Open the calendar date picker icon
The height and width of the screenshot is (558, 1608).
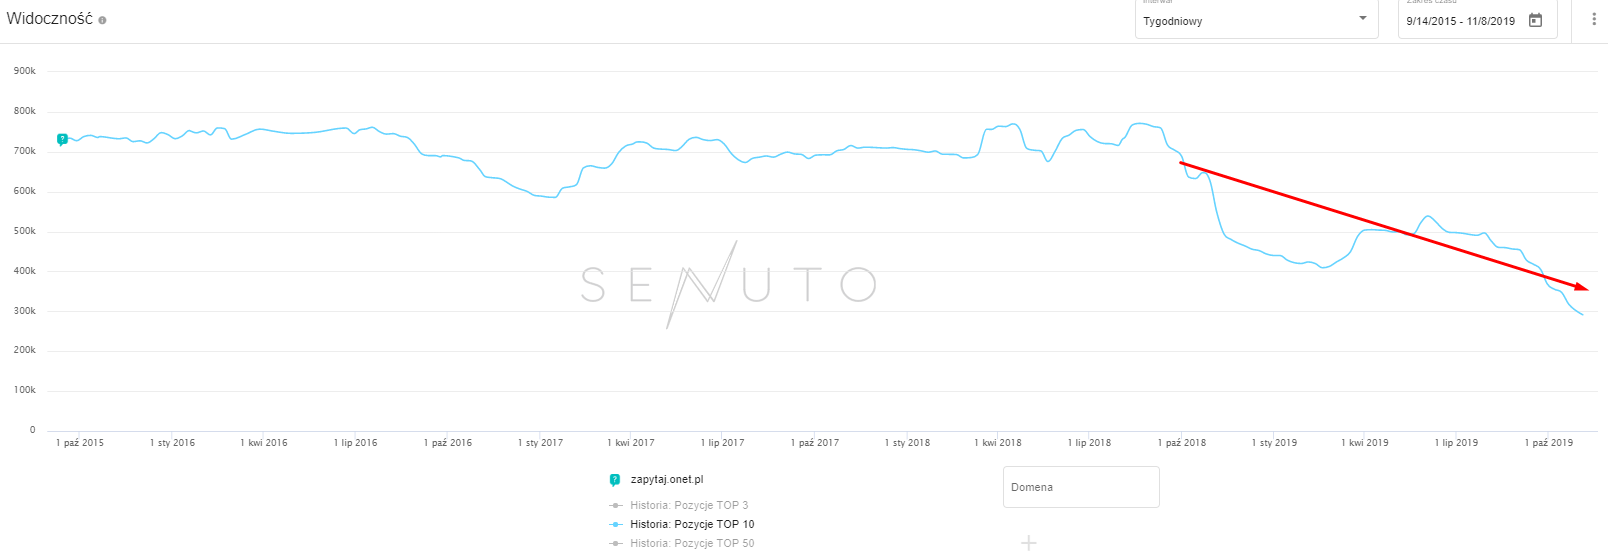pyautogui.click(x=1535, y=20)
